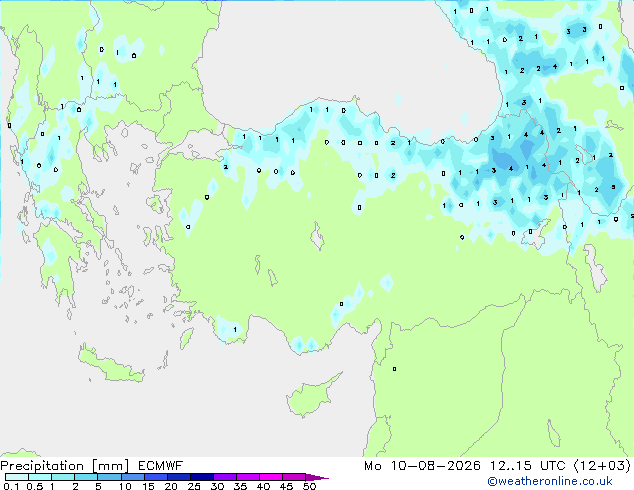Select the 35–40 mm legend swatch
Screen dimensions: 634x490
coord(247,477)
